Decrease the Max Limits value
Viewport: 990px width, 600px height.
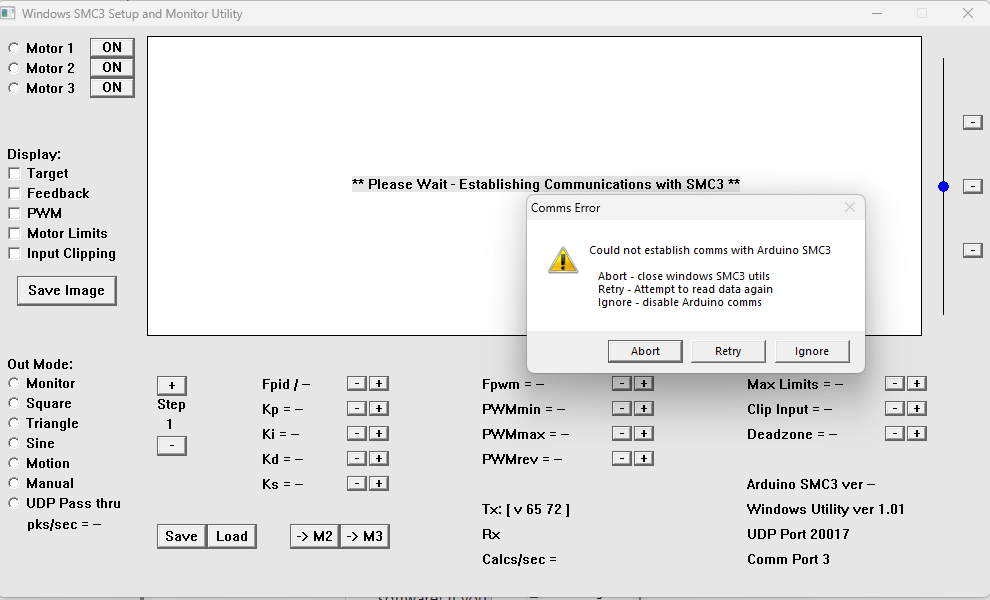pos(895,383)
